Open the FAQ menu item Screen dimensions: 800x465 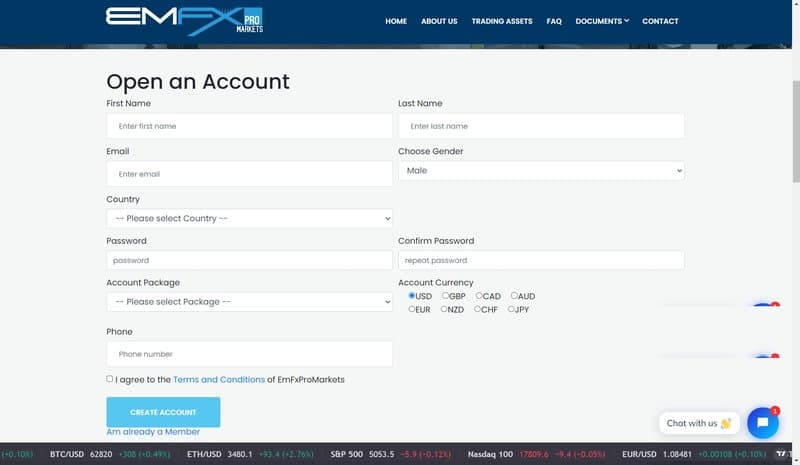[x=554, y=21]
